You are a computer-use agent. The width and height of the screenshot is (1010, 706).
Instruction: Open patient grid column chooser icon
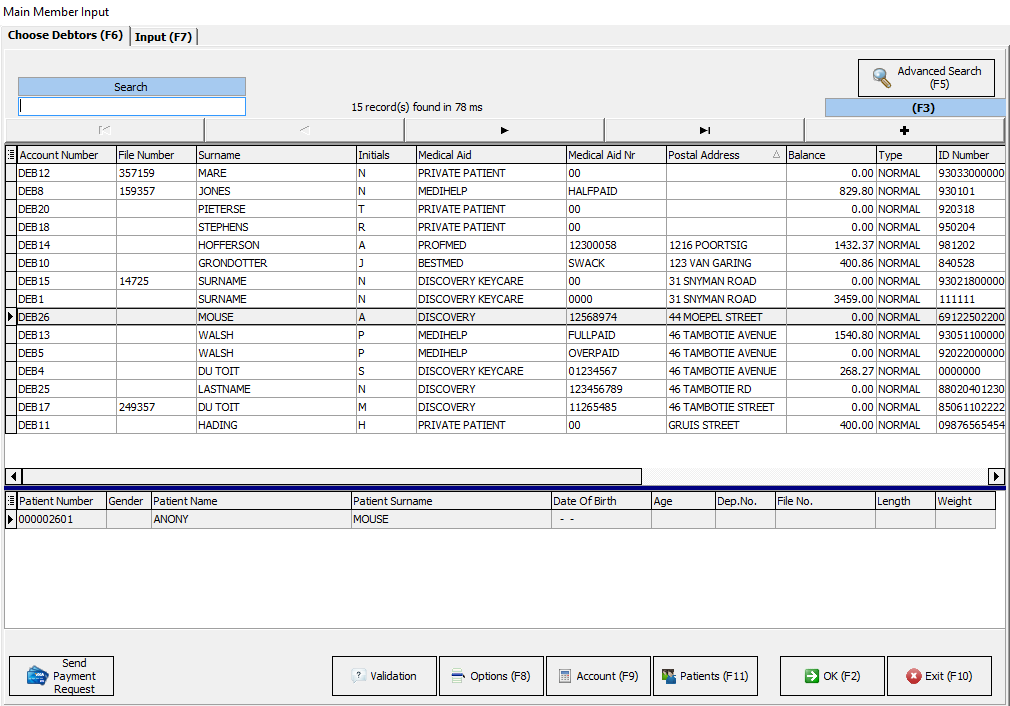(x=11, y=501)
